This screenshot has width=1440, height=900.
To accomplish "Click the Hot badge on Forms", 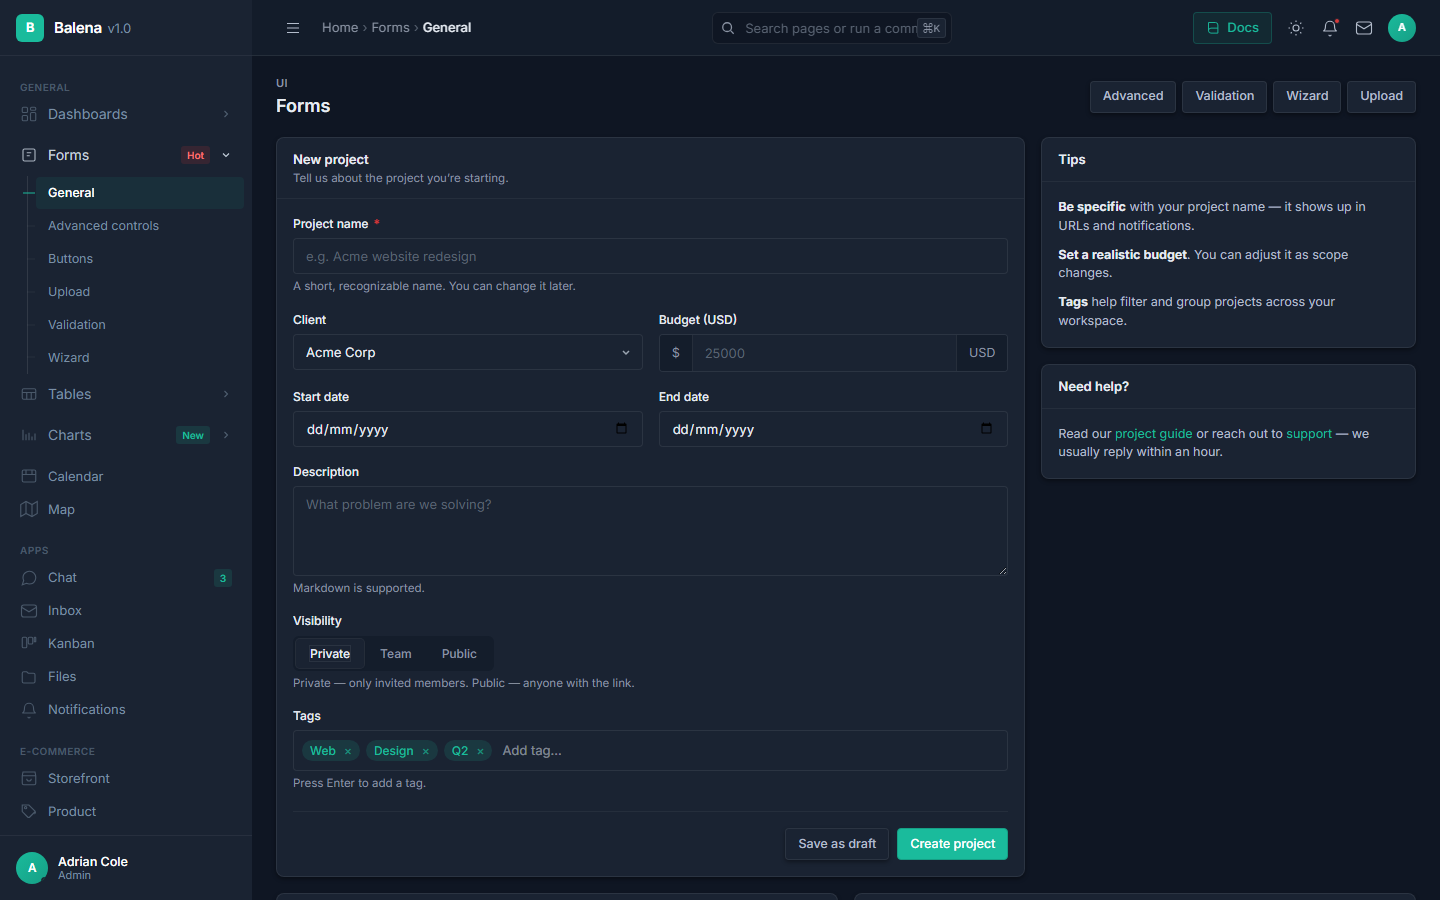I will tap(195, 155).
